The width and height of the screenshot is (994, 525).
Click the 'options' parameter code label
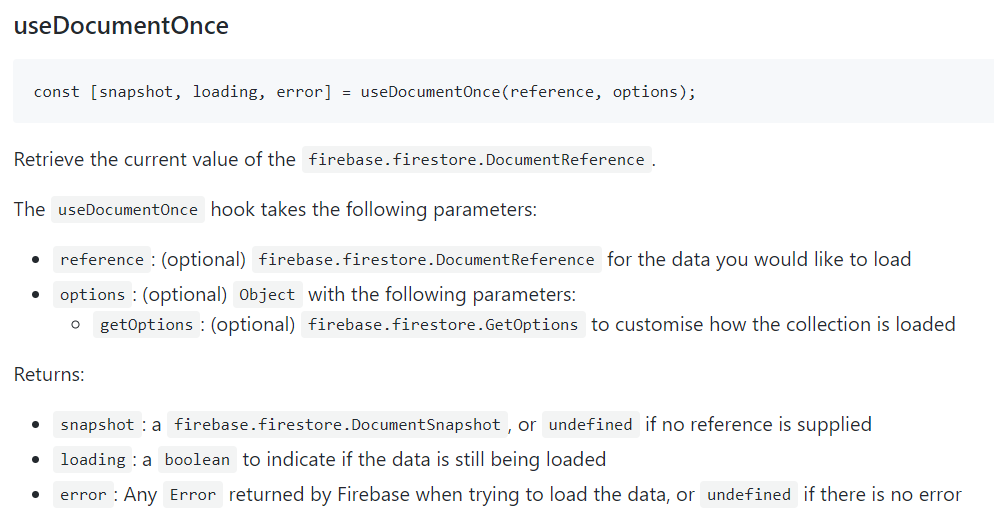92,295
